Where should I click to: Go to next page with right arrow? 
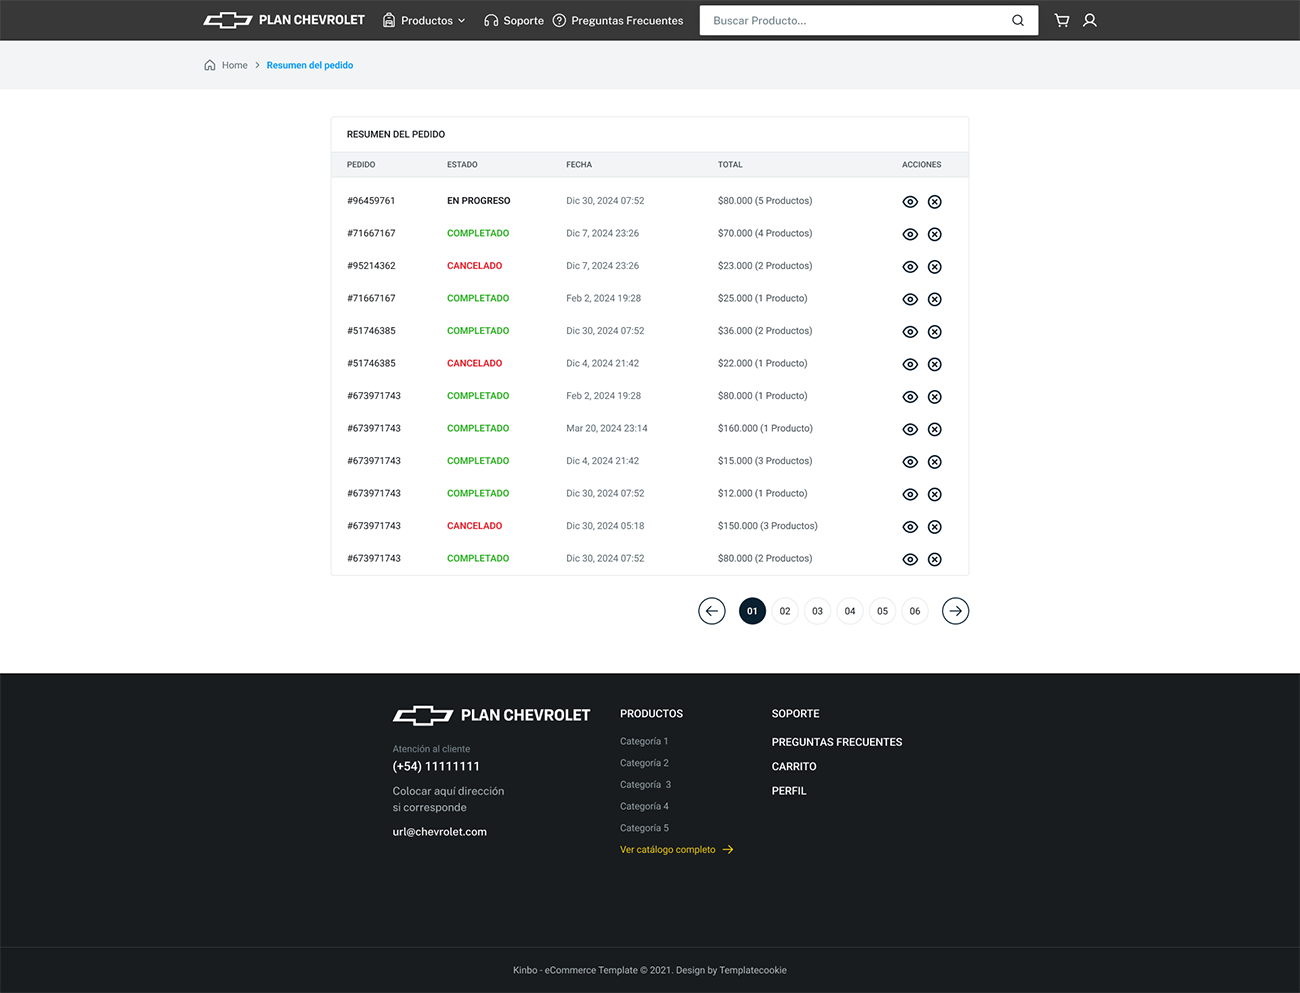pyautogui.click(x=955, y=611)
